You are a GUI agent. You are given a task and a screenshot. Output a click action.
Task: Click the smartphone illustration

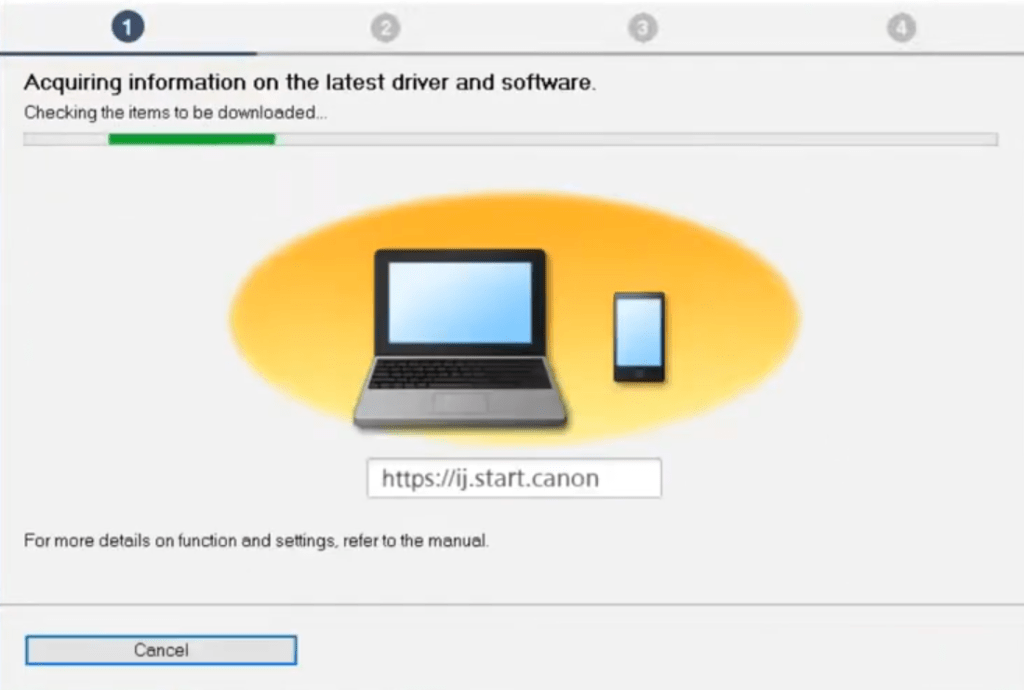click(x=639, y=337)
